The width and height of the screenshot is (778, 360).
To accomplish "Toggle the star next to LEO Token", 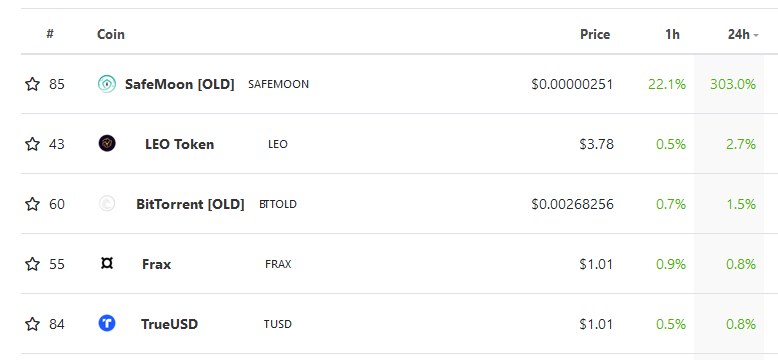I will coord(32,144).
